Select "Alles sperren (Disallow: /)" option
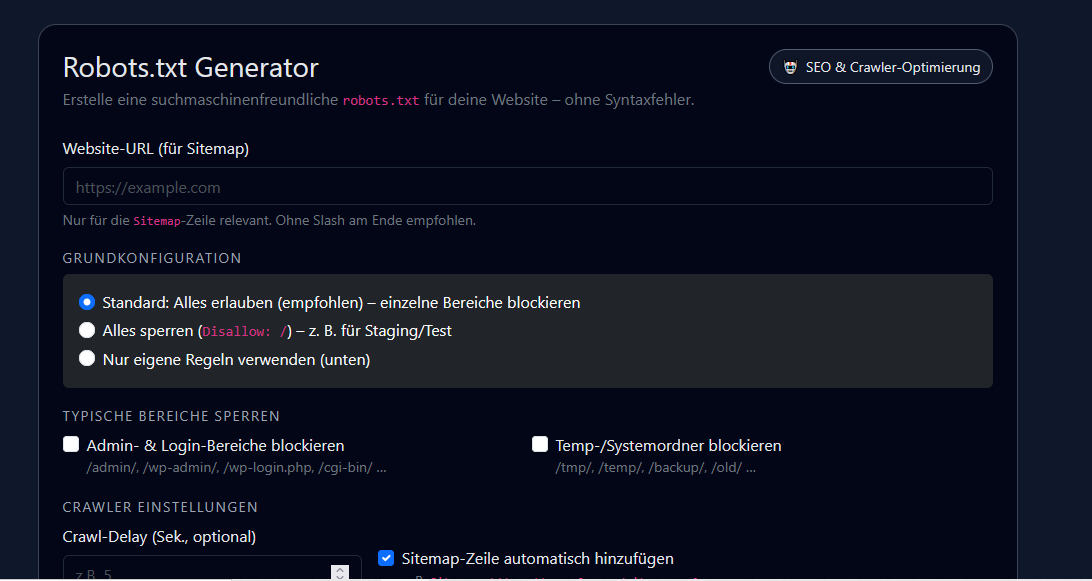This screenshot has height=581, width=1092. point(87,330)
